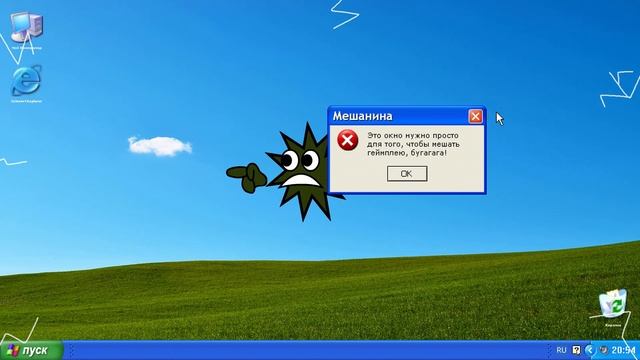Click the creature's pointing hand
This screenshot has width=640, height=360.
pyautogui.click(x=247, y=178)
